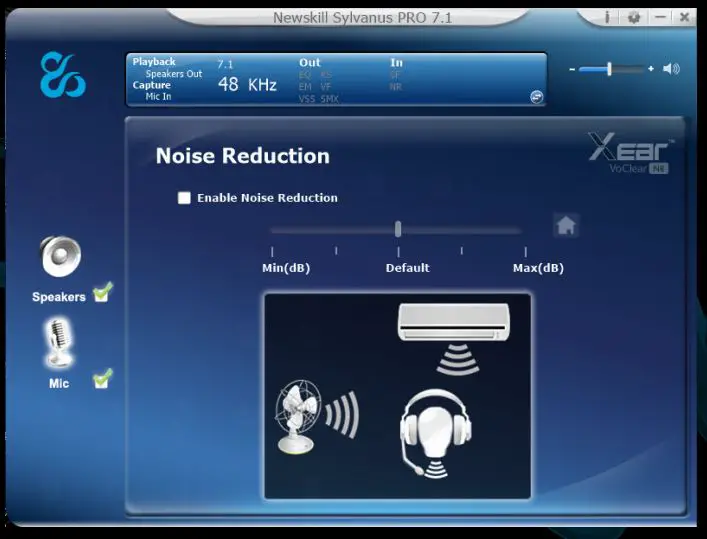Click the 'Speakers Out' playback text
The height and width of the screenshot is (539, 707).
(174, 74)
